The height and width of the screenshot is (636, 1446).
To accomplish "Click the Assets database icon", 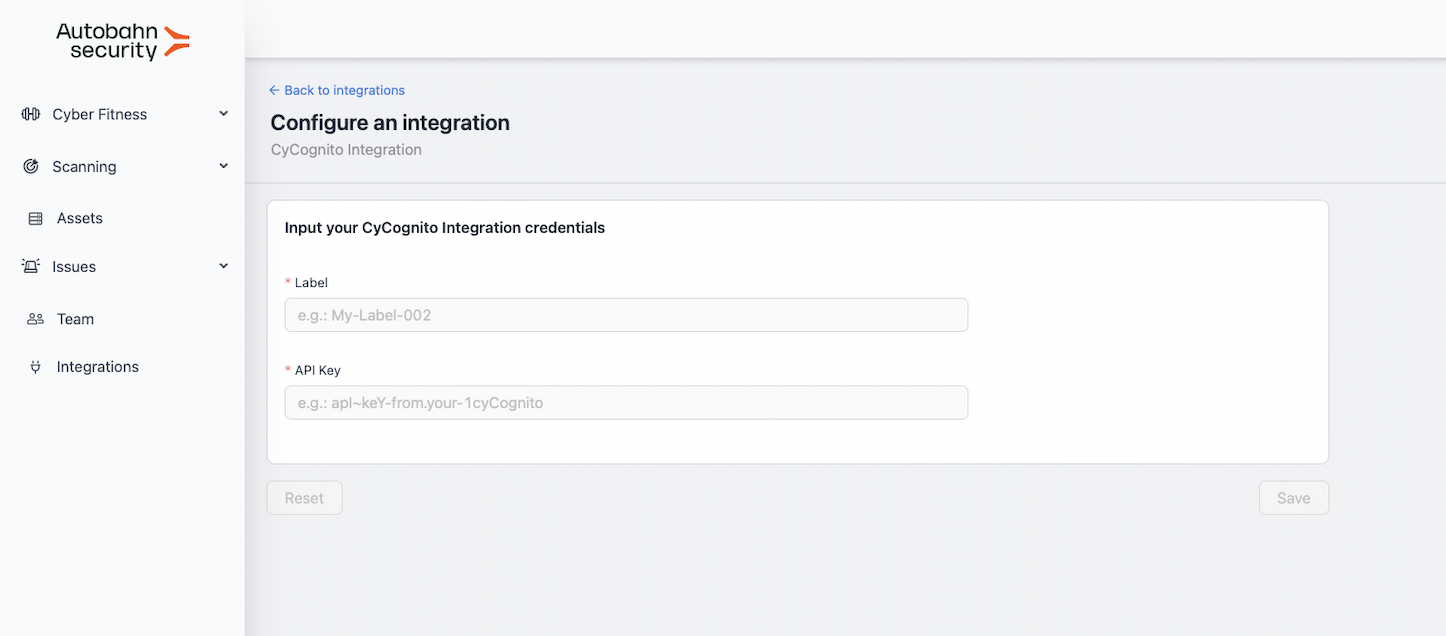I will tap(36, 218).
